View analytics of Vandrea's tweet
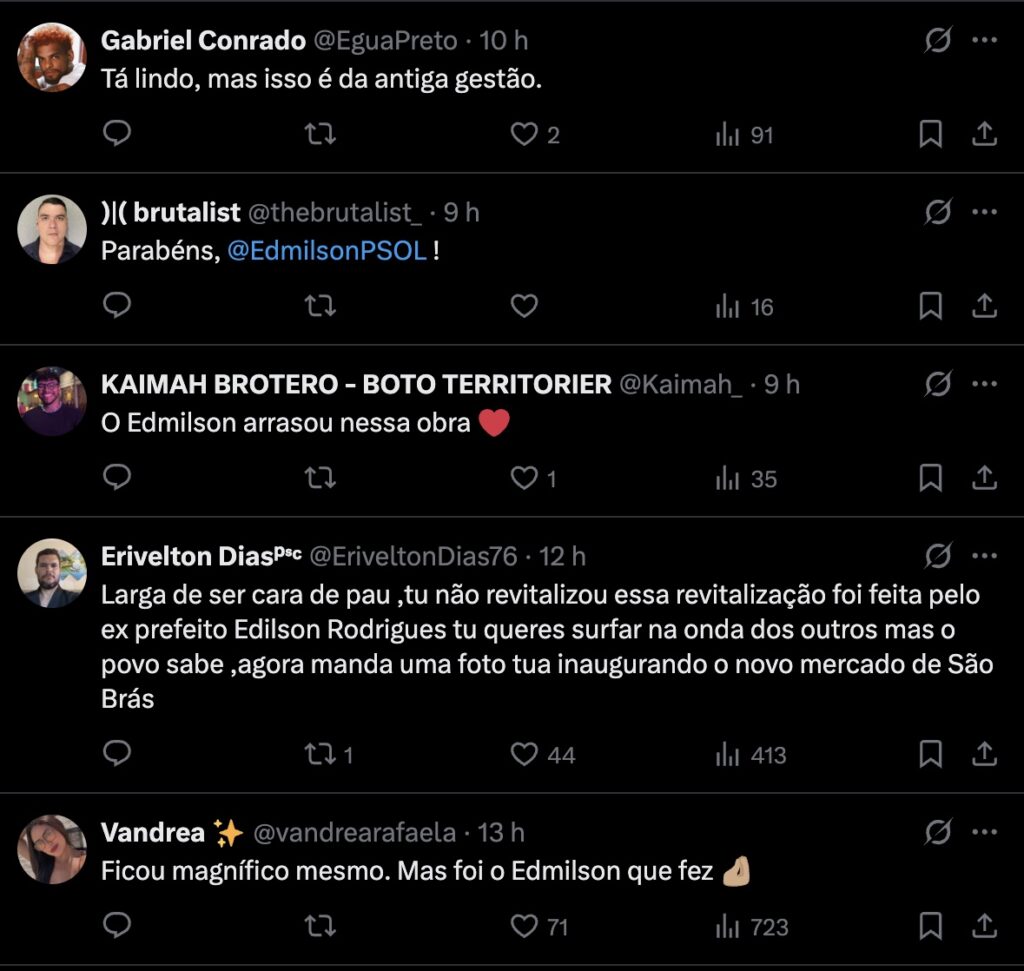Viewport: 1024px width, 971px height. [752, 927]
